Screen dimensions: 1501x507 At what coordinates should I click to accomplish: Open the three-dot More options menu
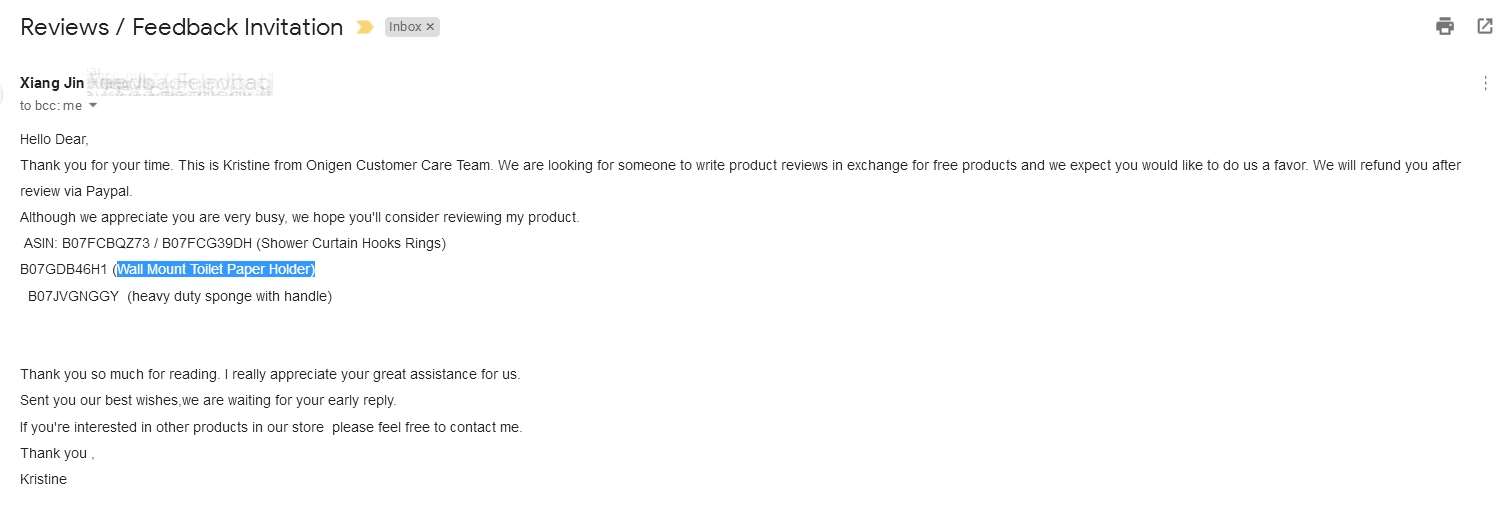pos(1486,84)
